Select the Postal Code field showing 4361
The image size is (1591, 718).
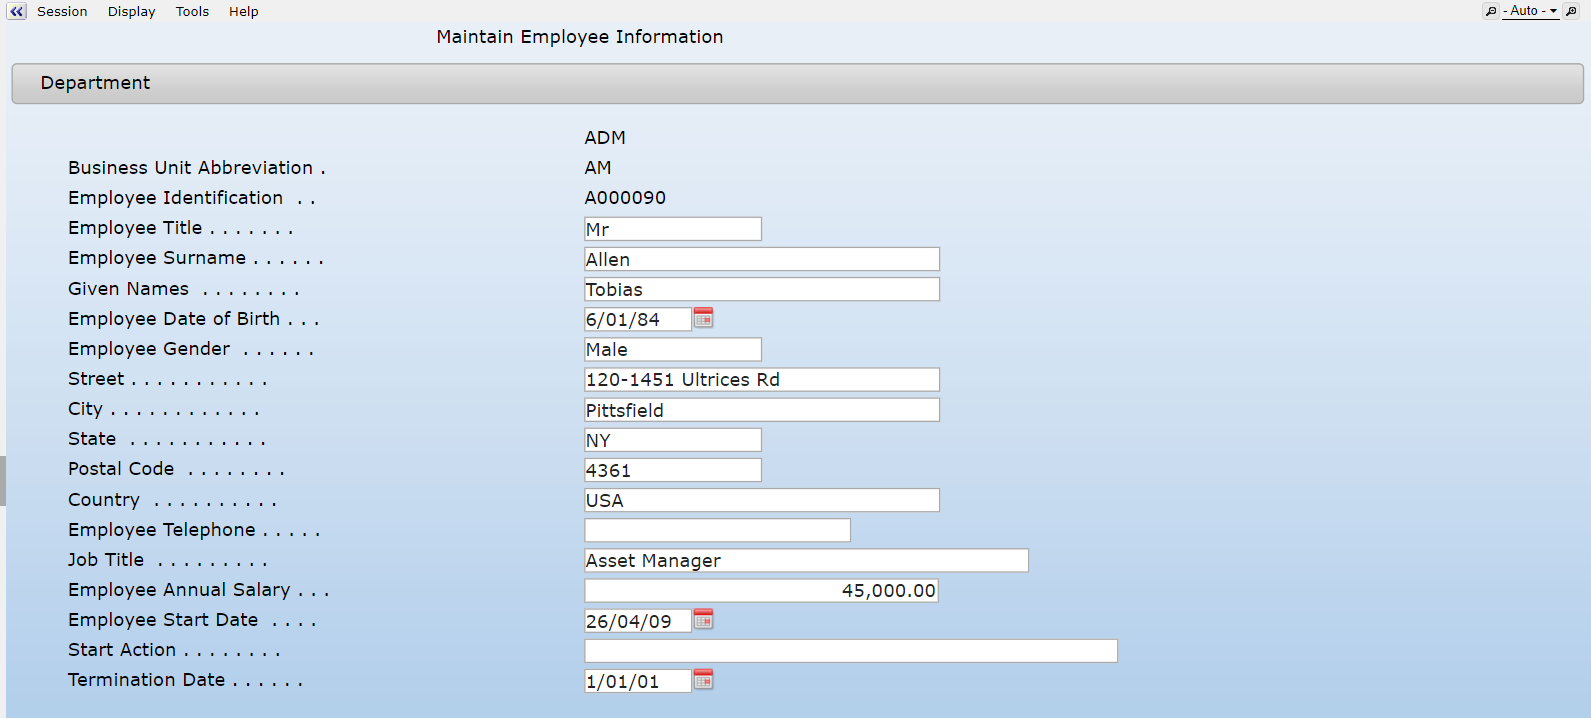pos(672,470)
